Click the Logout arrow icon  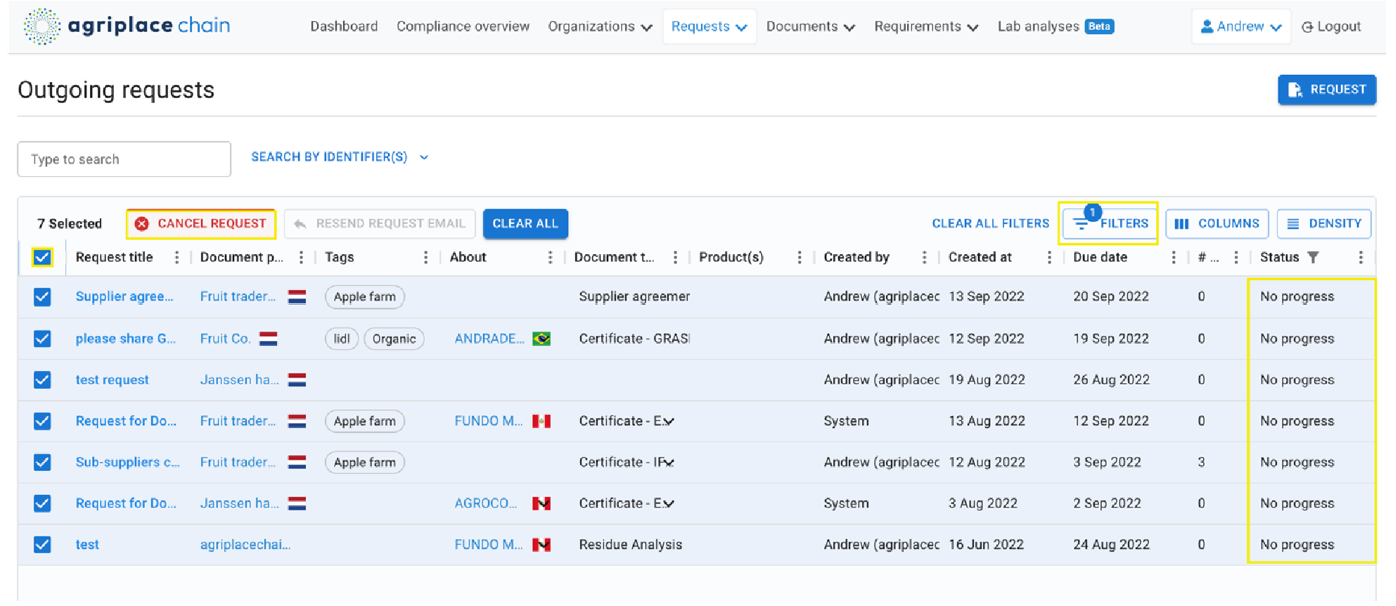coord(1307,27)
